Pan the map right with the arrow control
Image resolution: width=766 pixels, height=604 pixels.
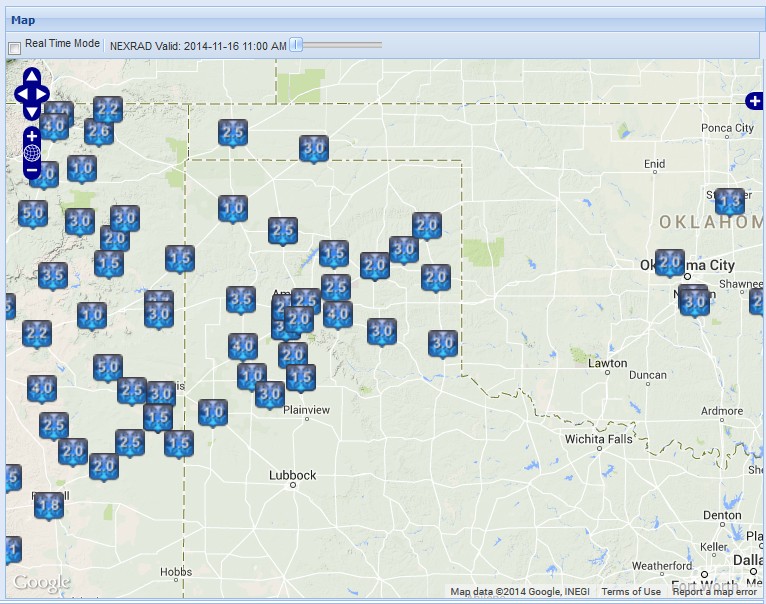42,94
